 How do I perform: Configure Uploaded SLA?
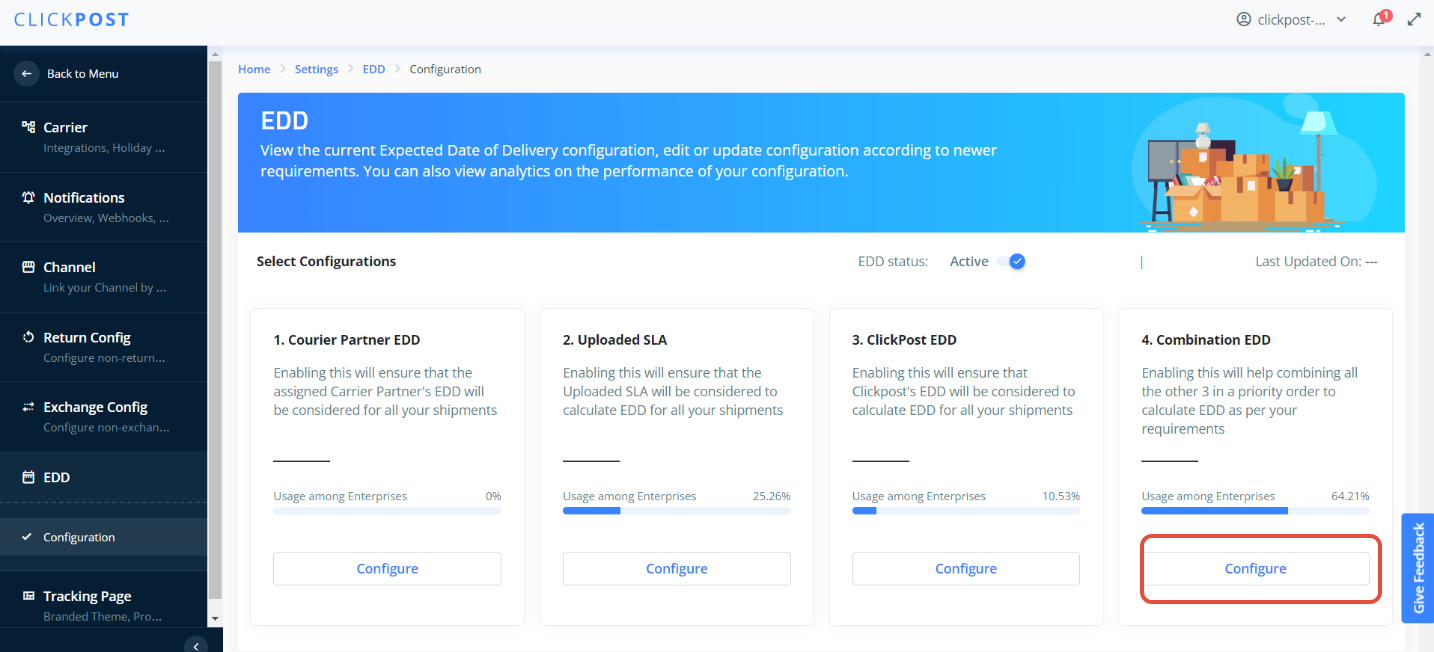pyautogui.click(x=677, y=568)
